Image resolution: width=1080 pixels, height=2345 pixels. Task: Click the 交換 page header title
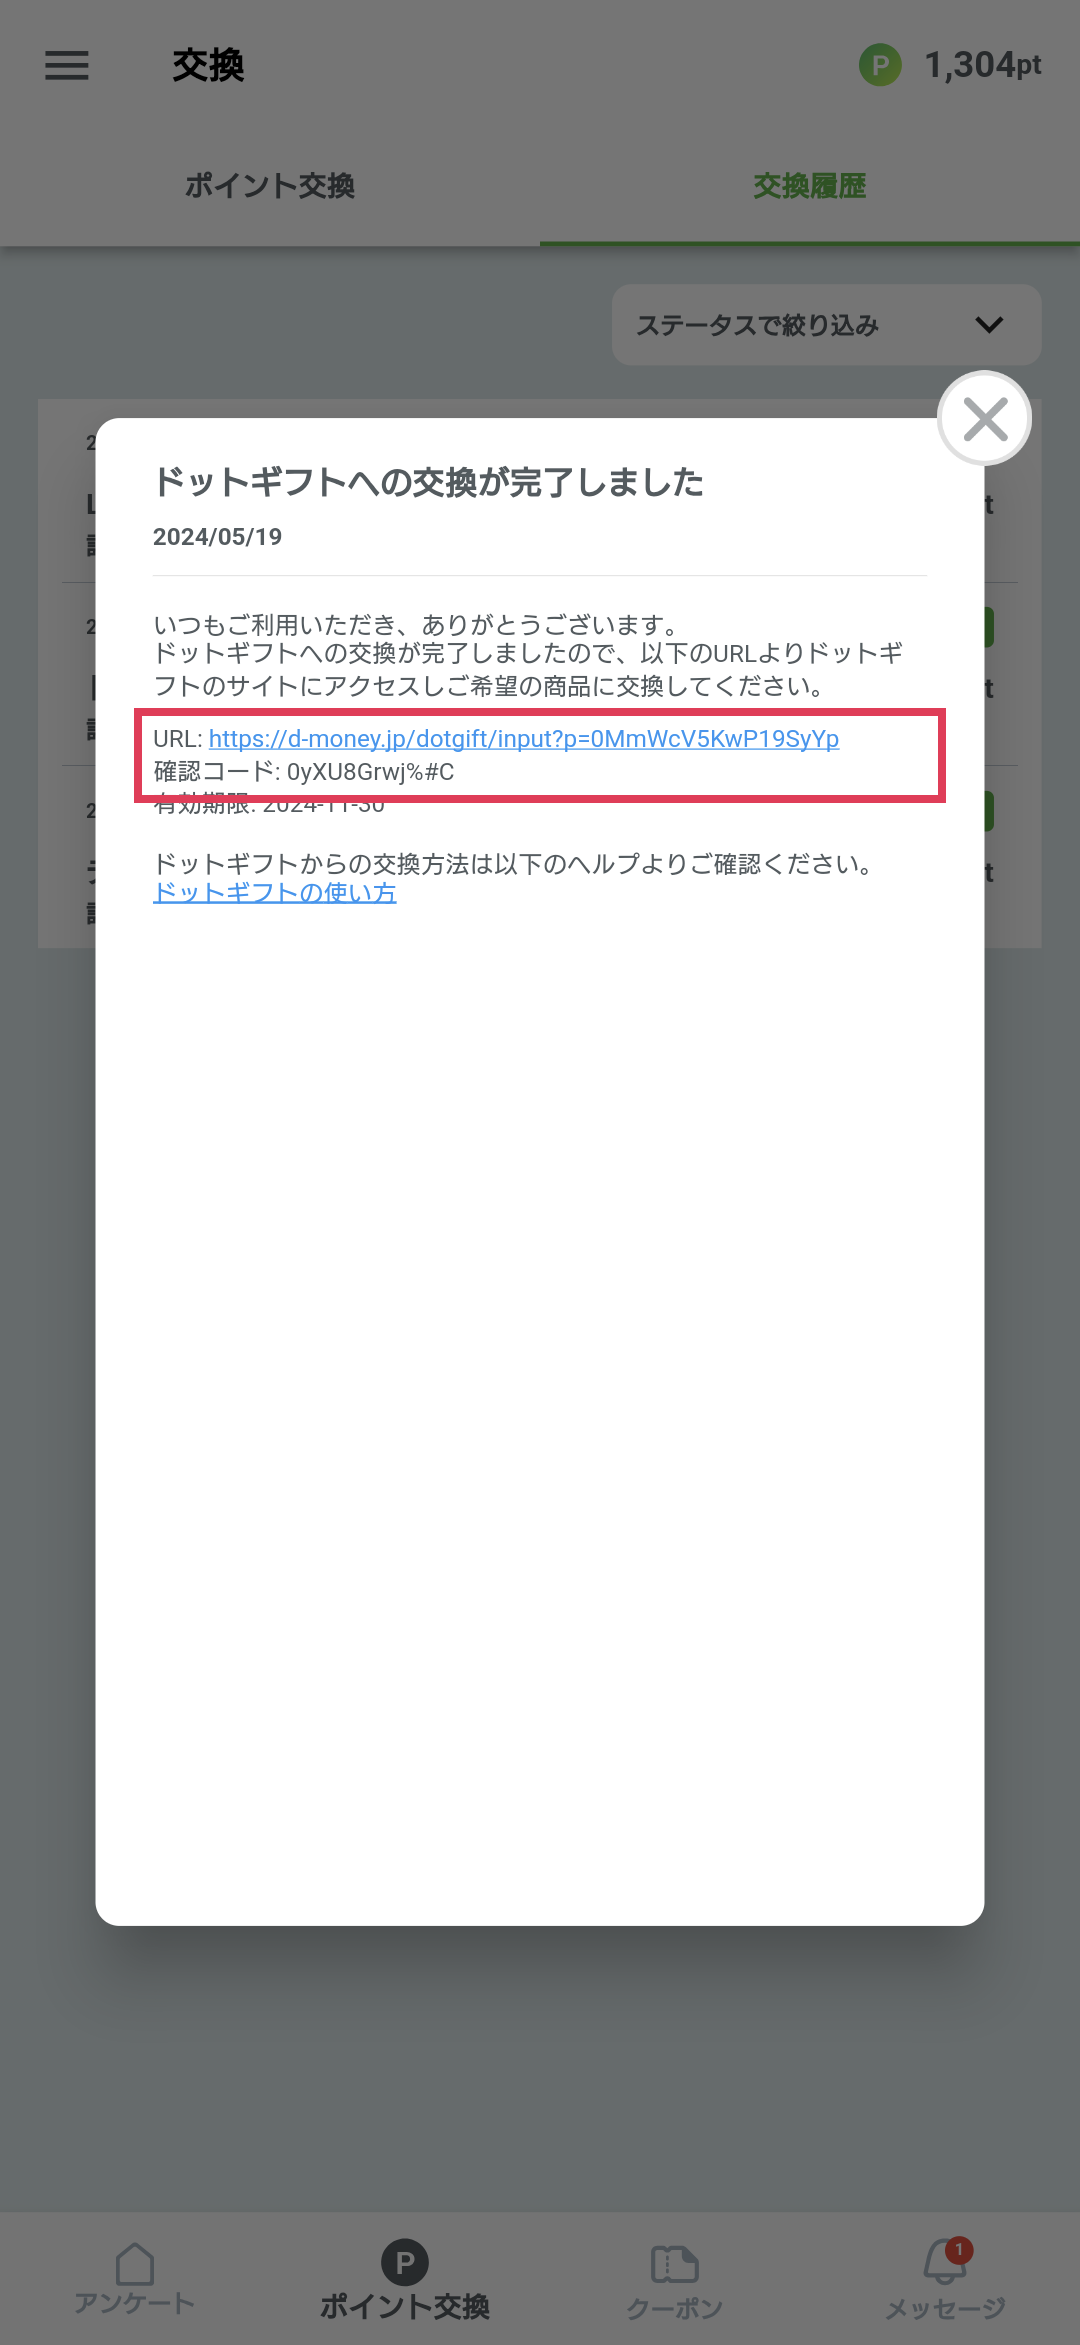[x=208, y=66]
